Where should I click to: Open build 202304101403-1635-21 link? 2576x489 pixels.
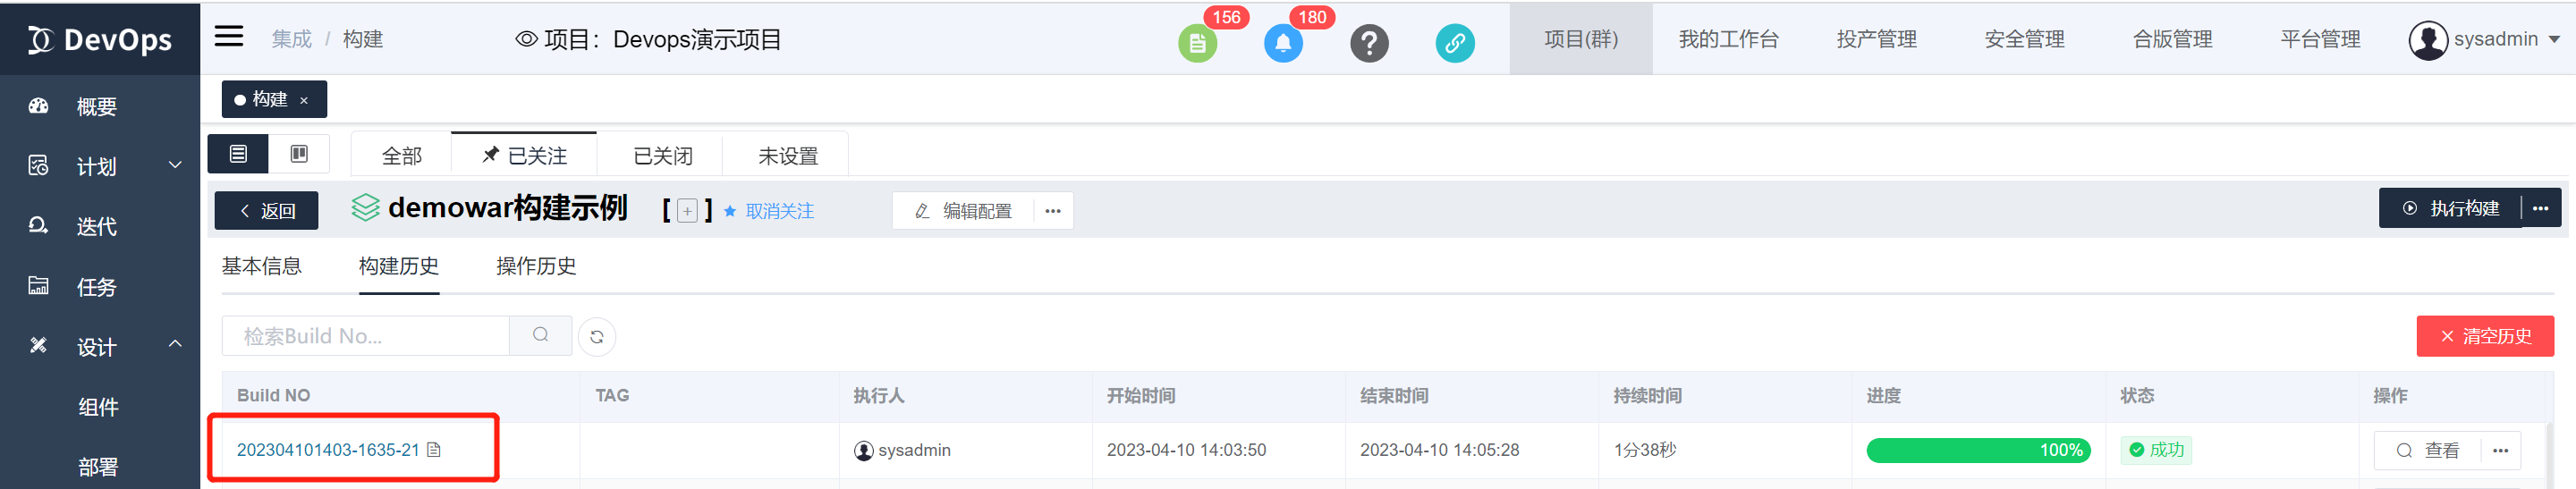pos(328,450)
